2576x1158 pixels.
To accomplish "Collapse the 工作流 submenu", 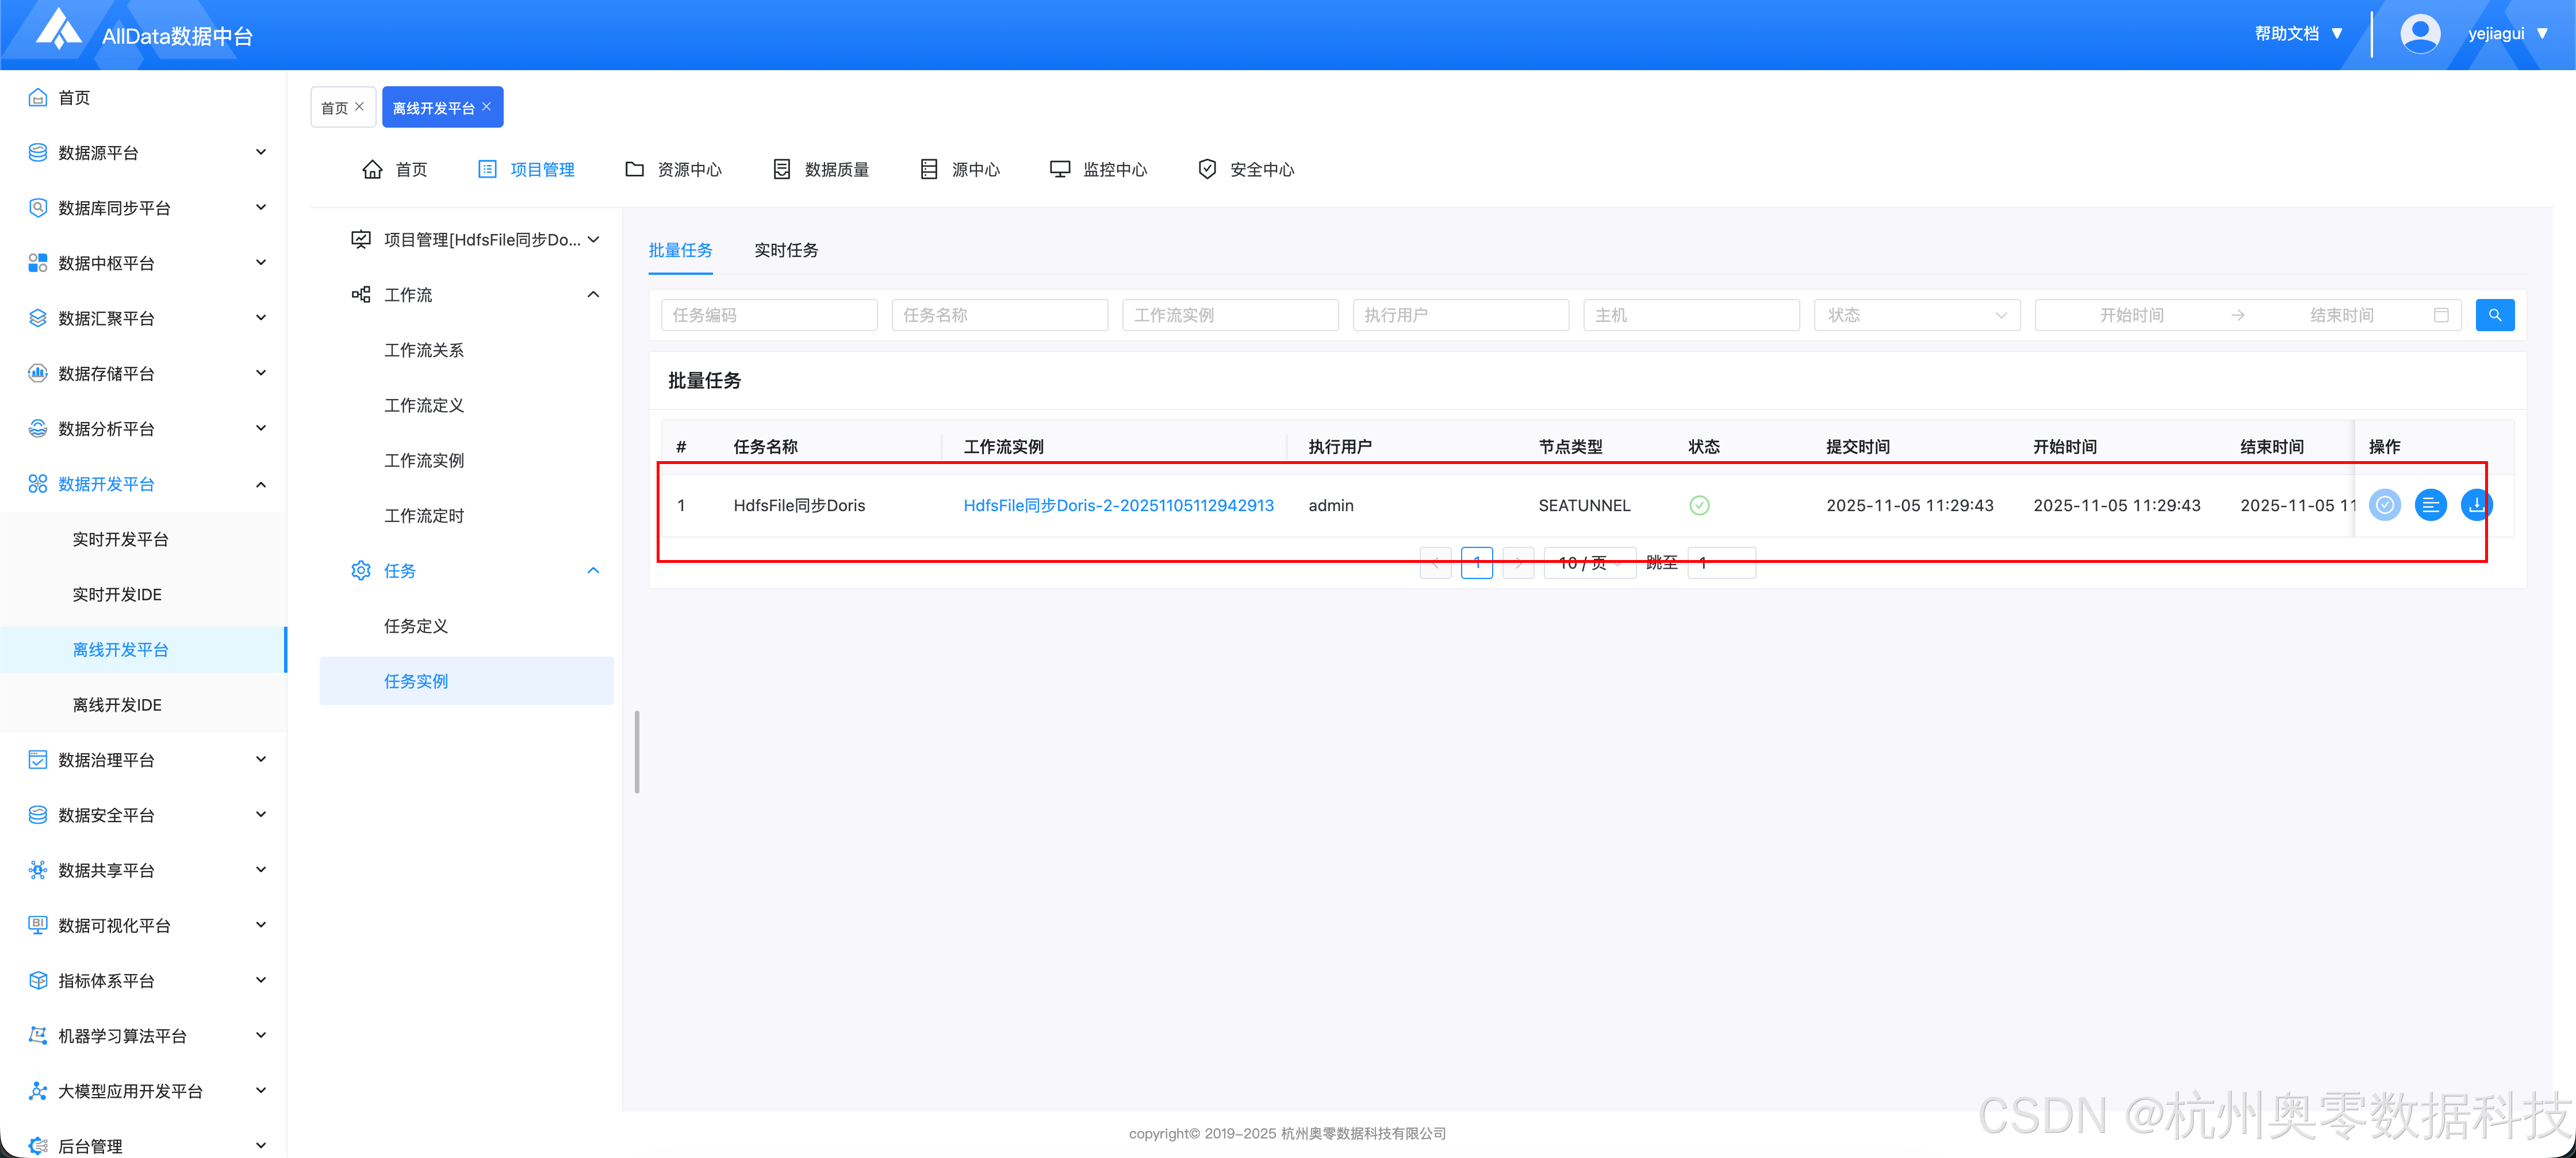I will [x=593, y=295].
